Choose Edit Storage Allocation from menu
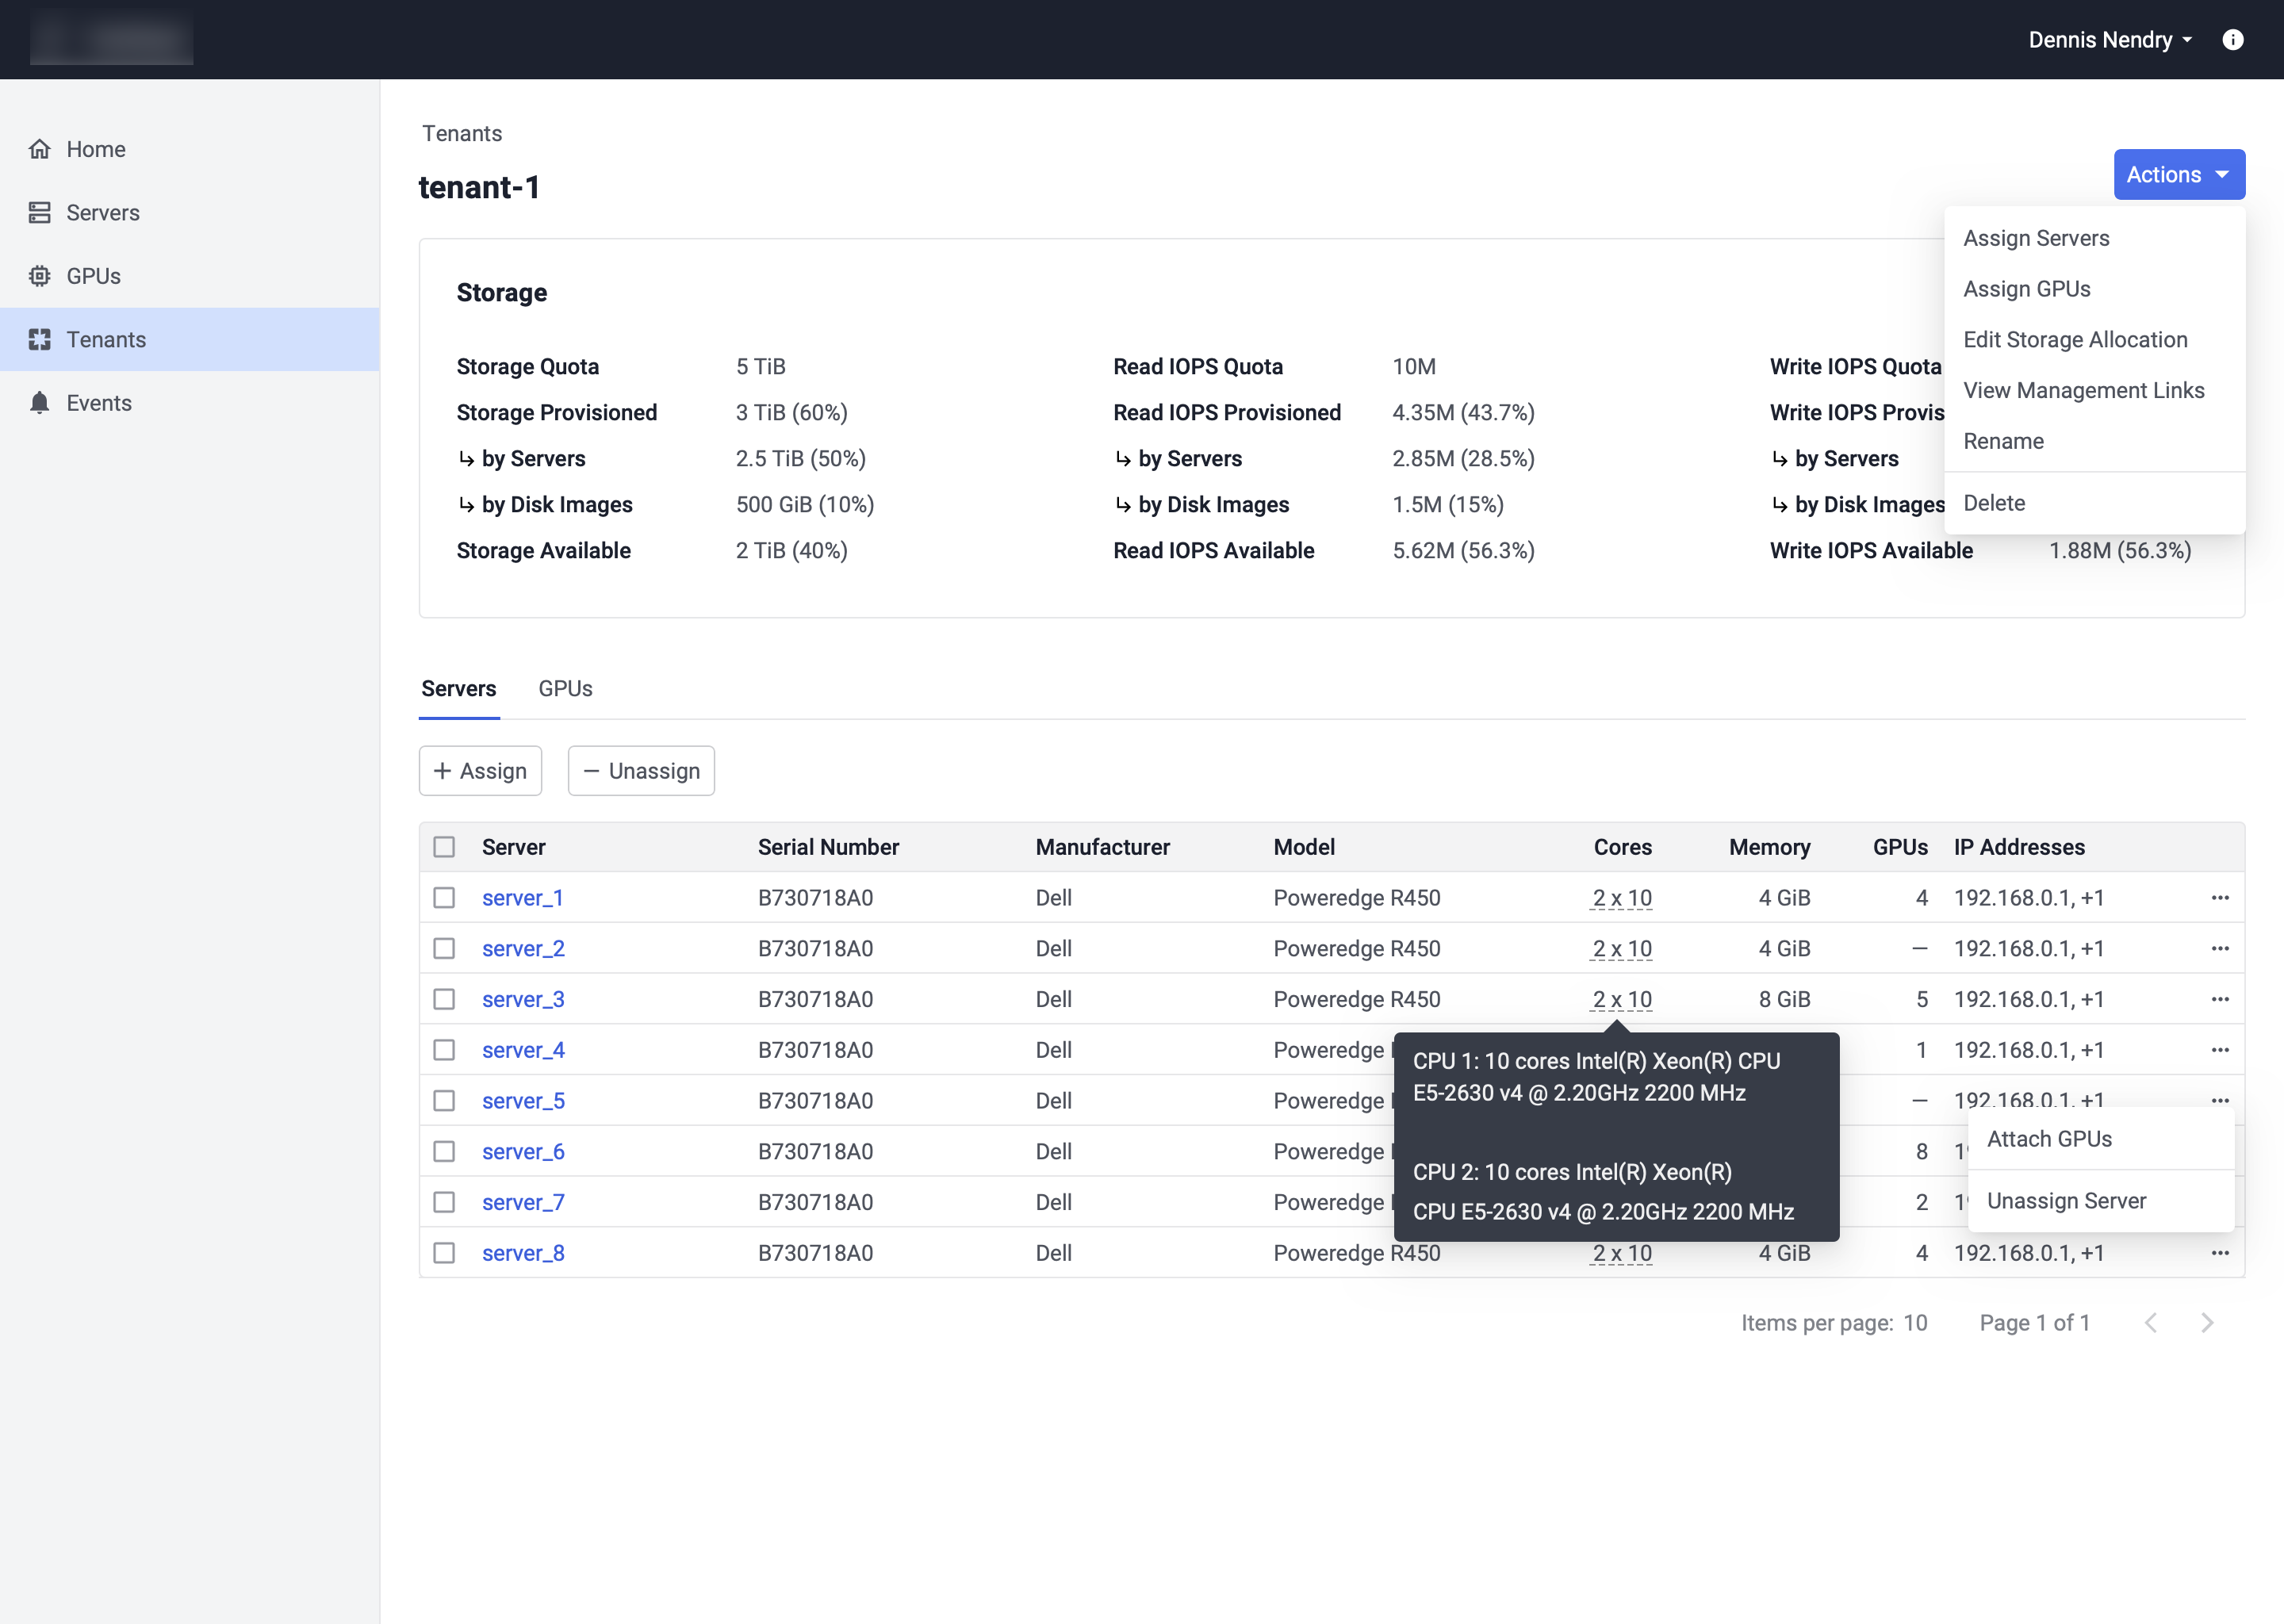This screenshot has width=2284, height=1624. [x=2075, y=340]
